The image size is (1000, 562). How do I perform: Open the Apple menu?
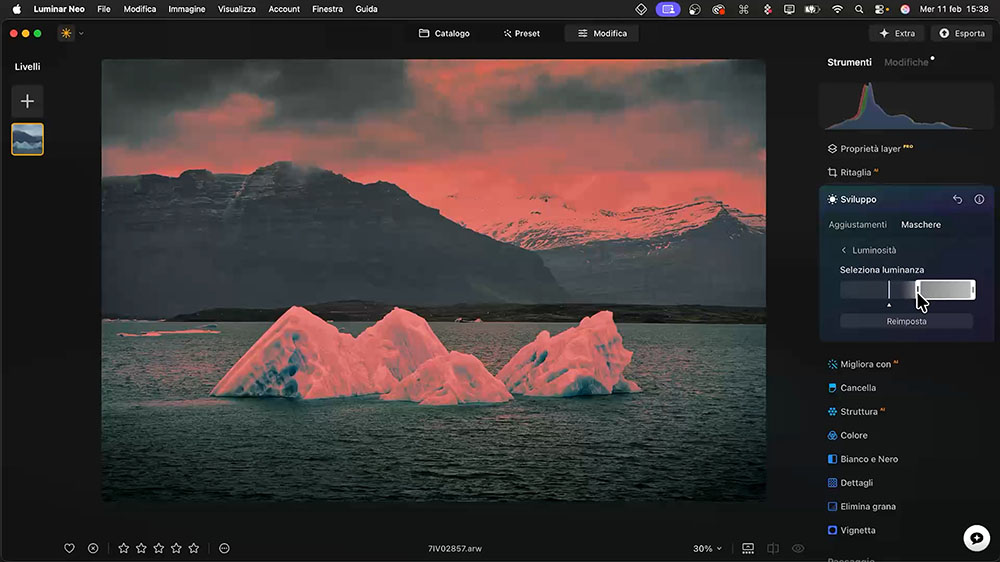[17, 9]
